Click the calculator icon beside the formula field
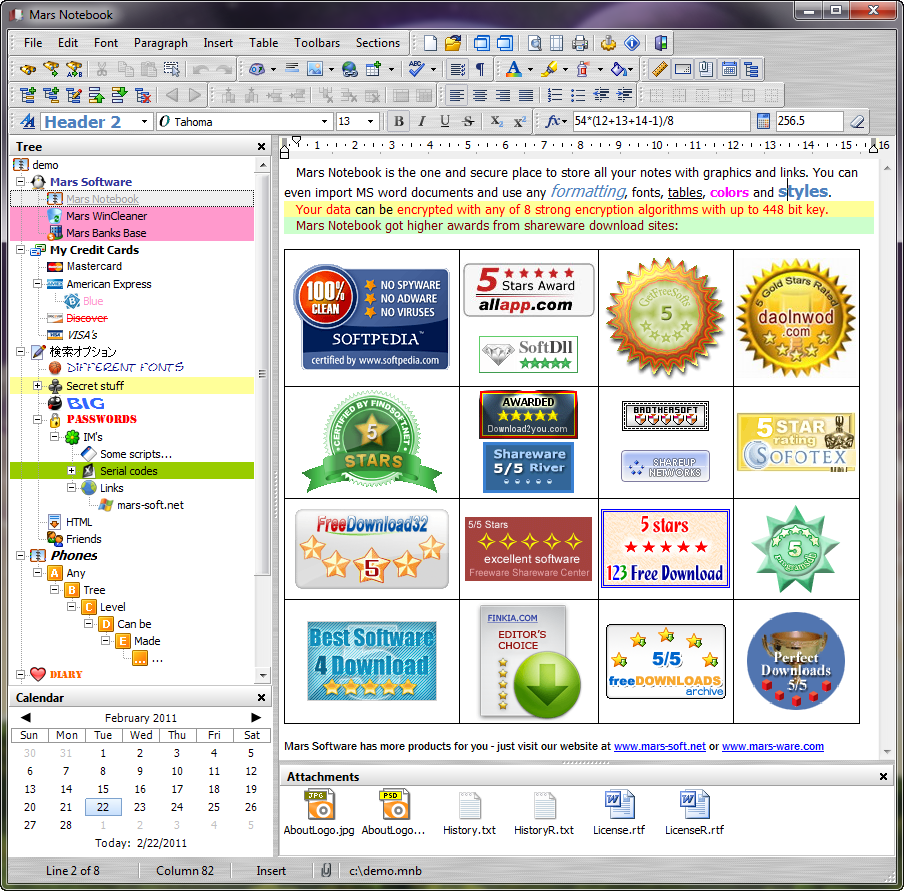This screenshot has width=904, height=891. (763, 121)
